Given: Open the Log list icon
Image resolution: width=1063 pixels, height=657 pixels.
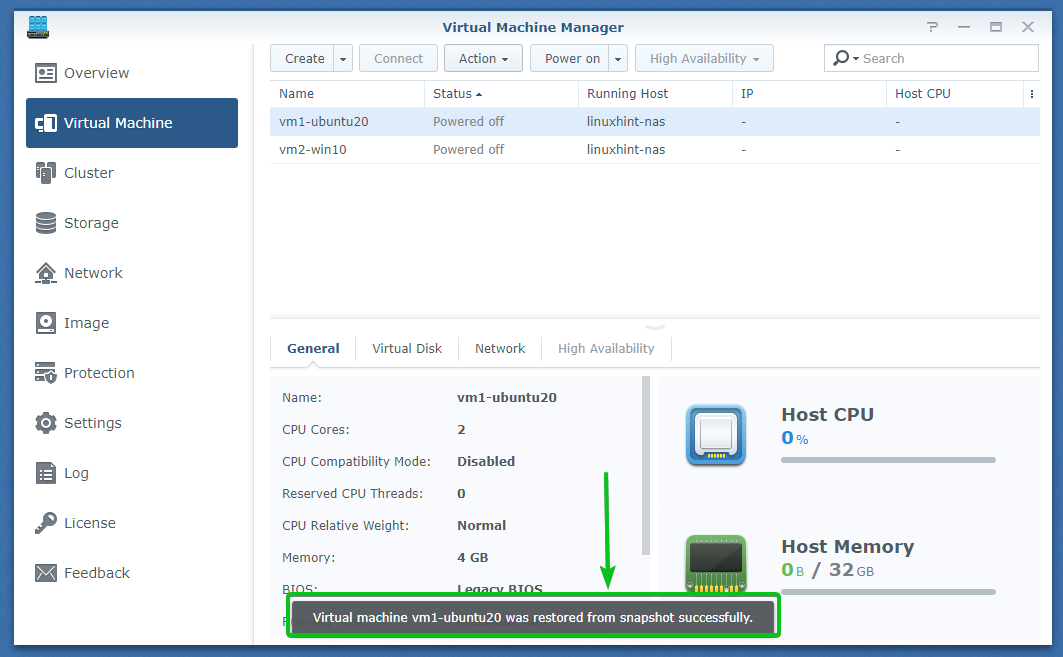Looking at the screenshot, I should (x=46, y=473).
